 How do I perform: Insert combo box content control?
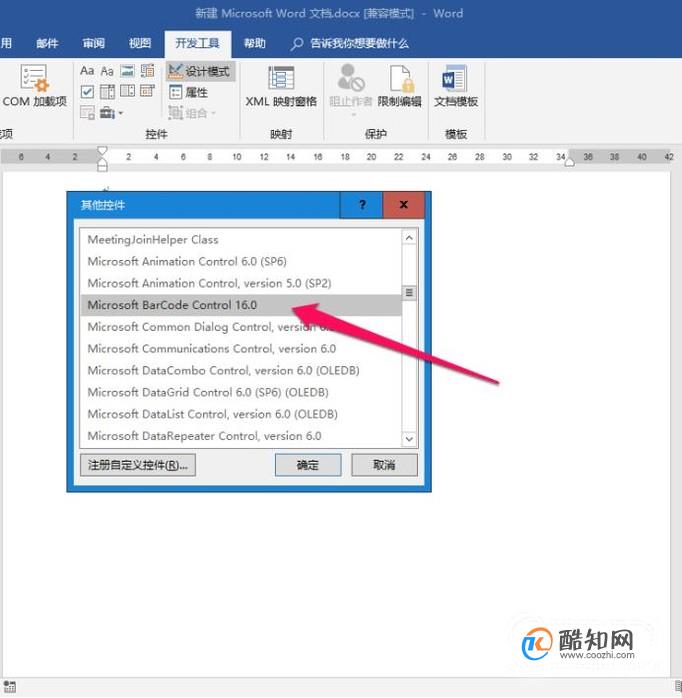pyautogui.click(x=107, y=92)
